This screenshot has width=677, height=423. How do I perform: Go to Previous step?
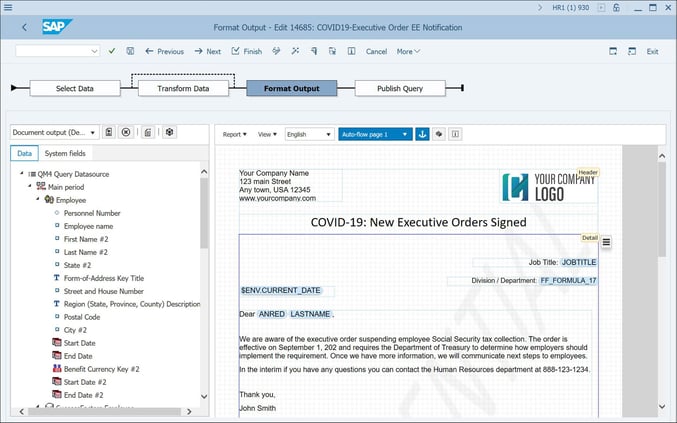[165, 51]
